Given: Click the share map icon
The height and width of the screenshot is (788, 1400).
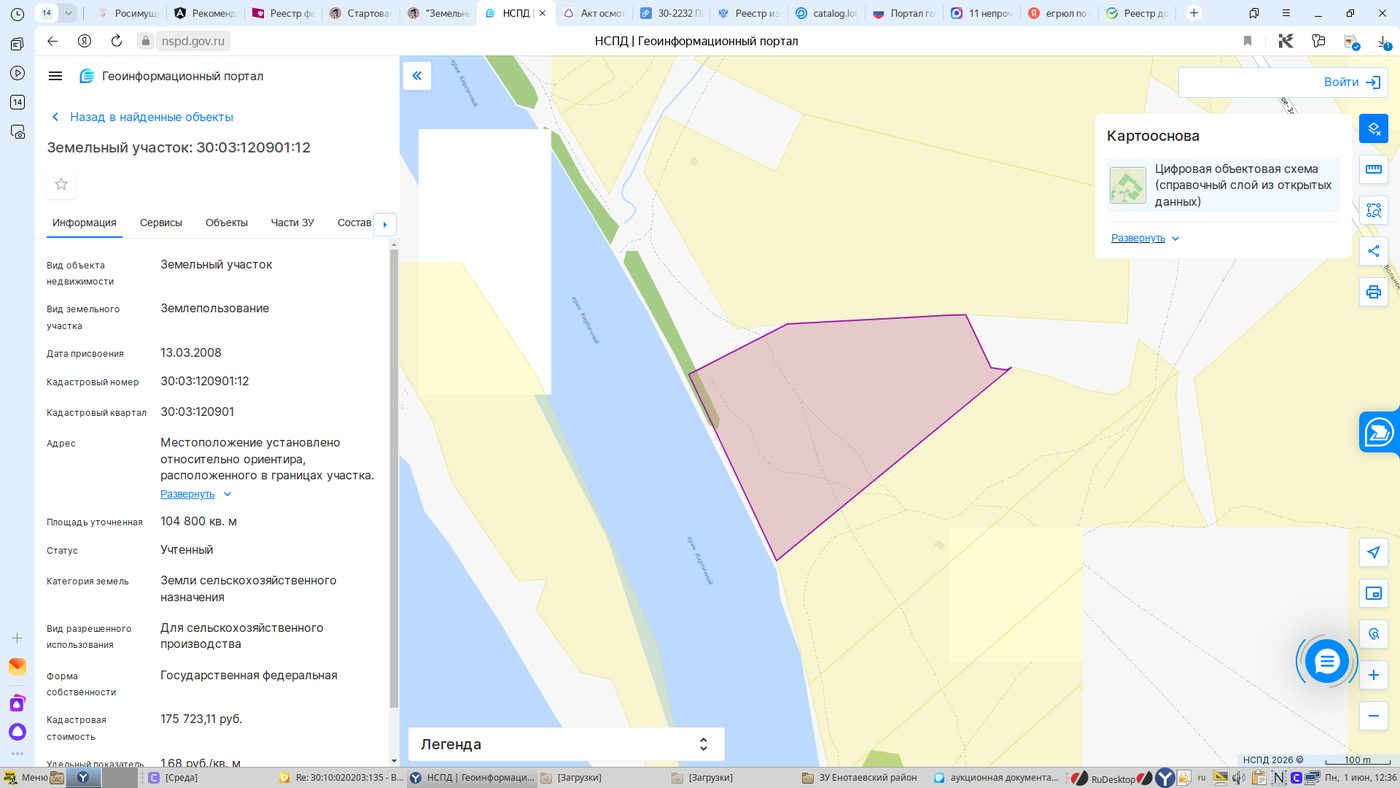Looking at the screenshot, I should point(1374,251).
